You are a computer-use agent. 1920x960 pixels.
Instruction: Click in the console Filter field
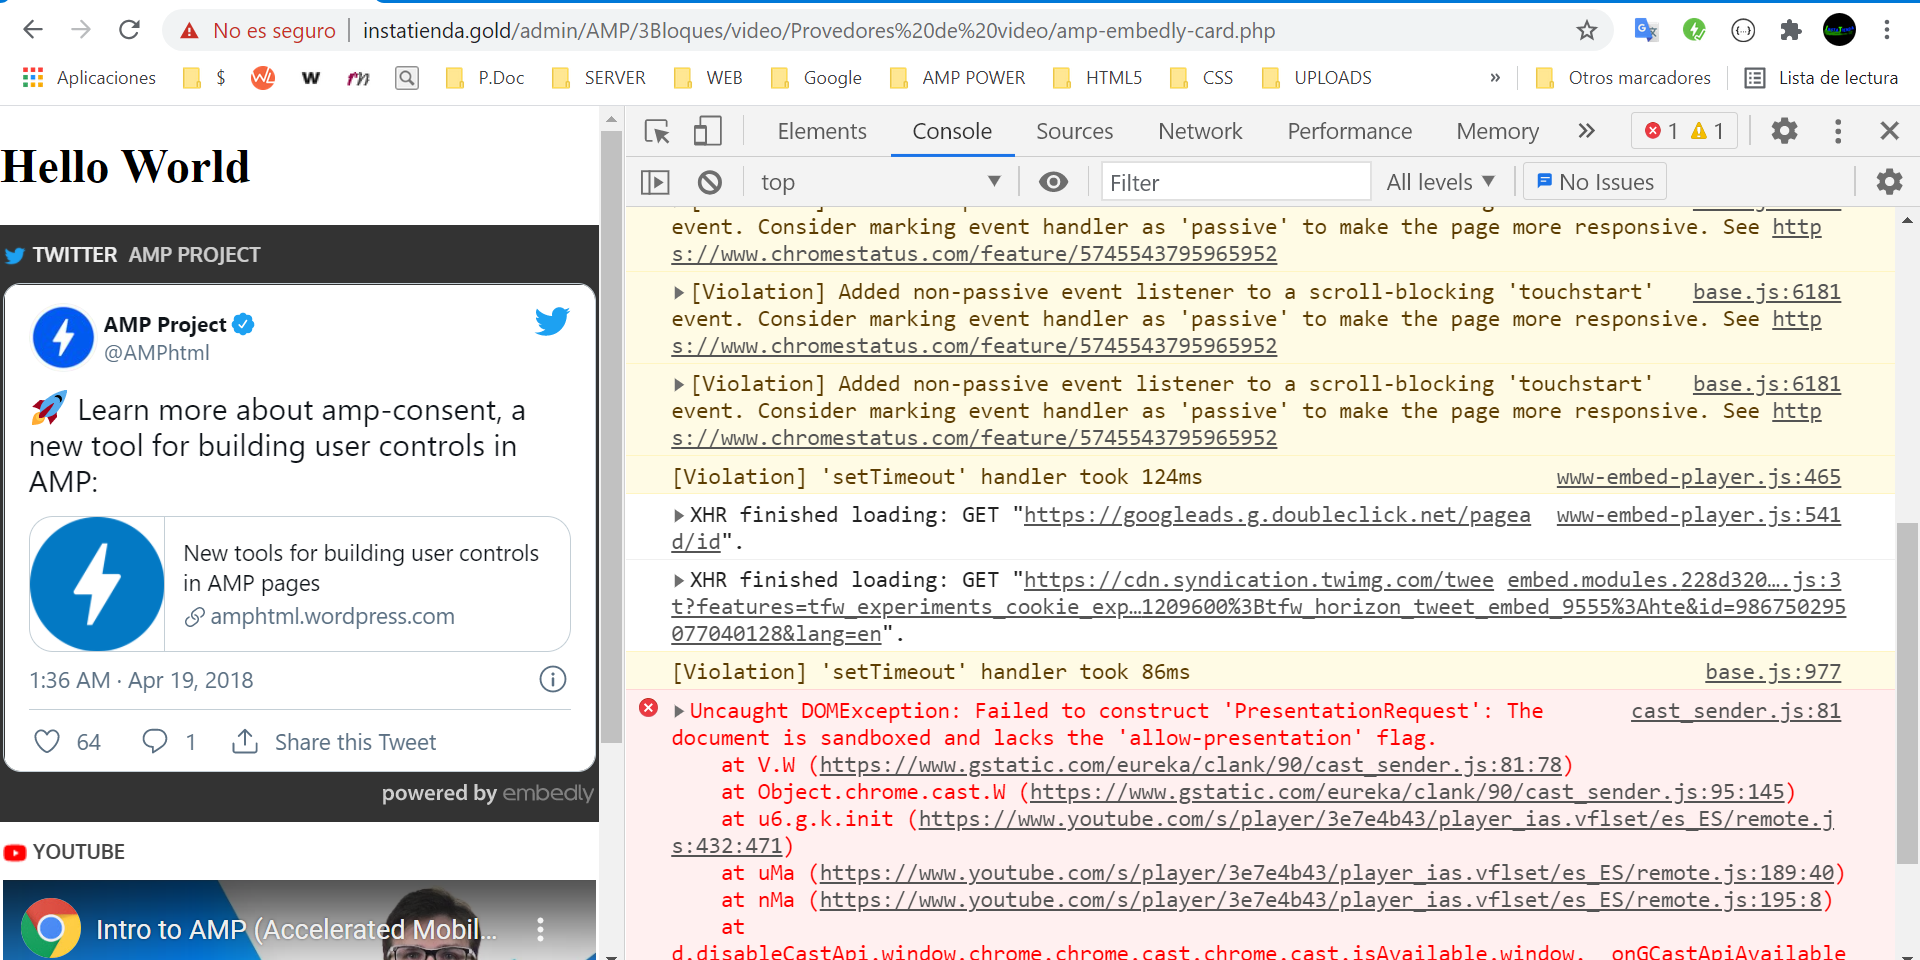(1235, 182)
